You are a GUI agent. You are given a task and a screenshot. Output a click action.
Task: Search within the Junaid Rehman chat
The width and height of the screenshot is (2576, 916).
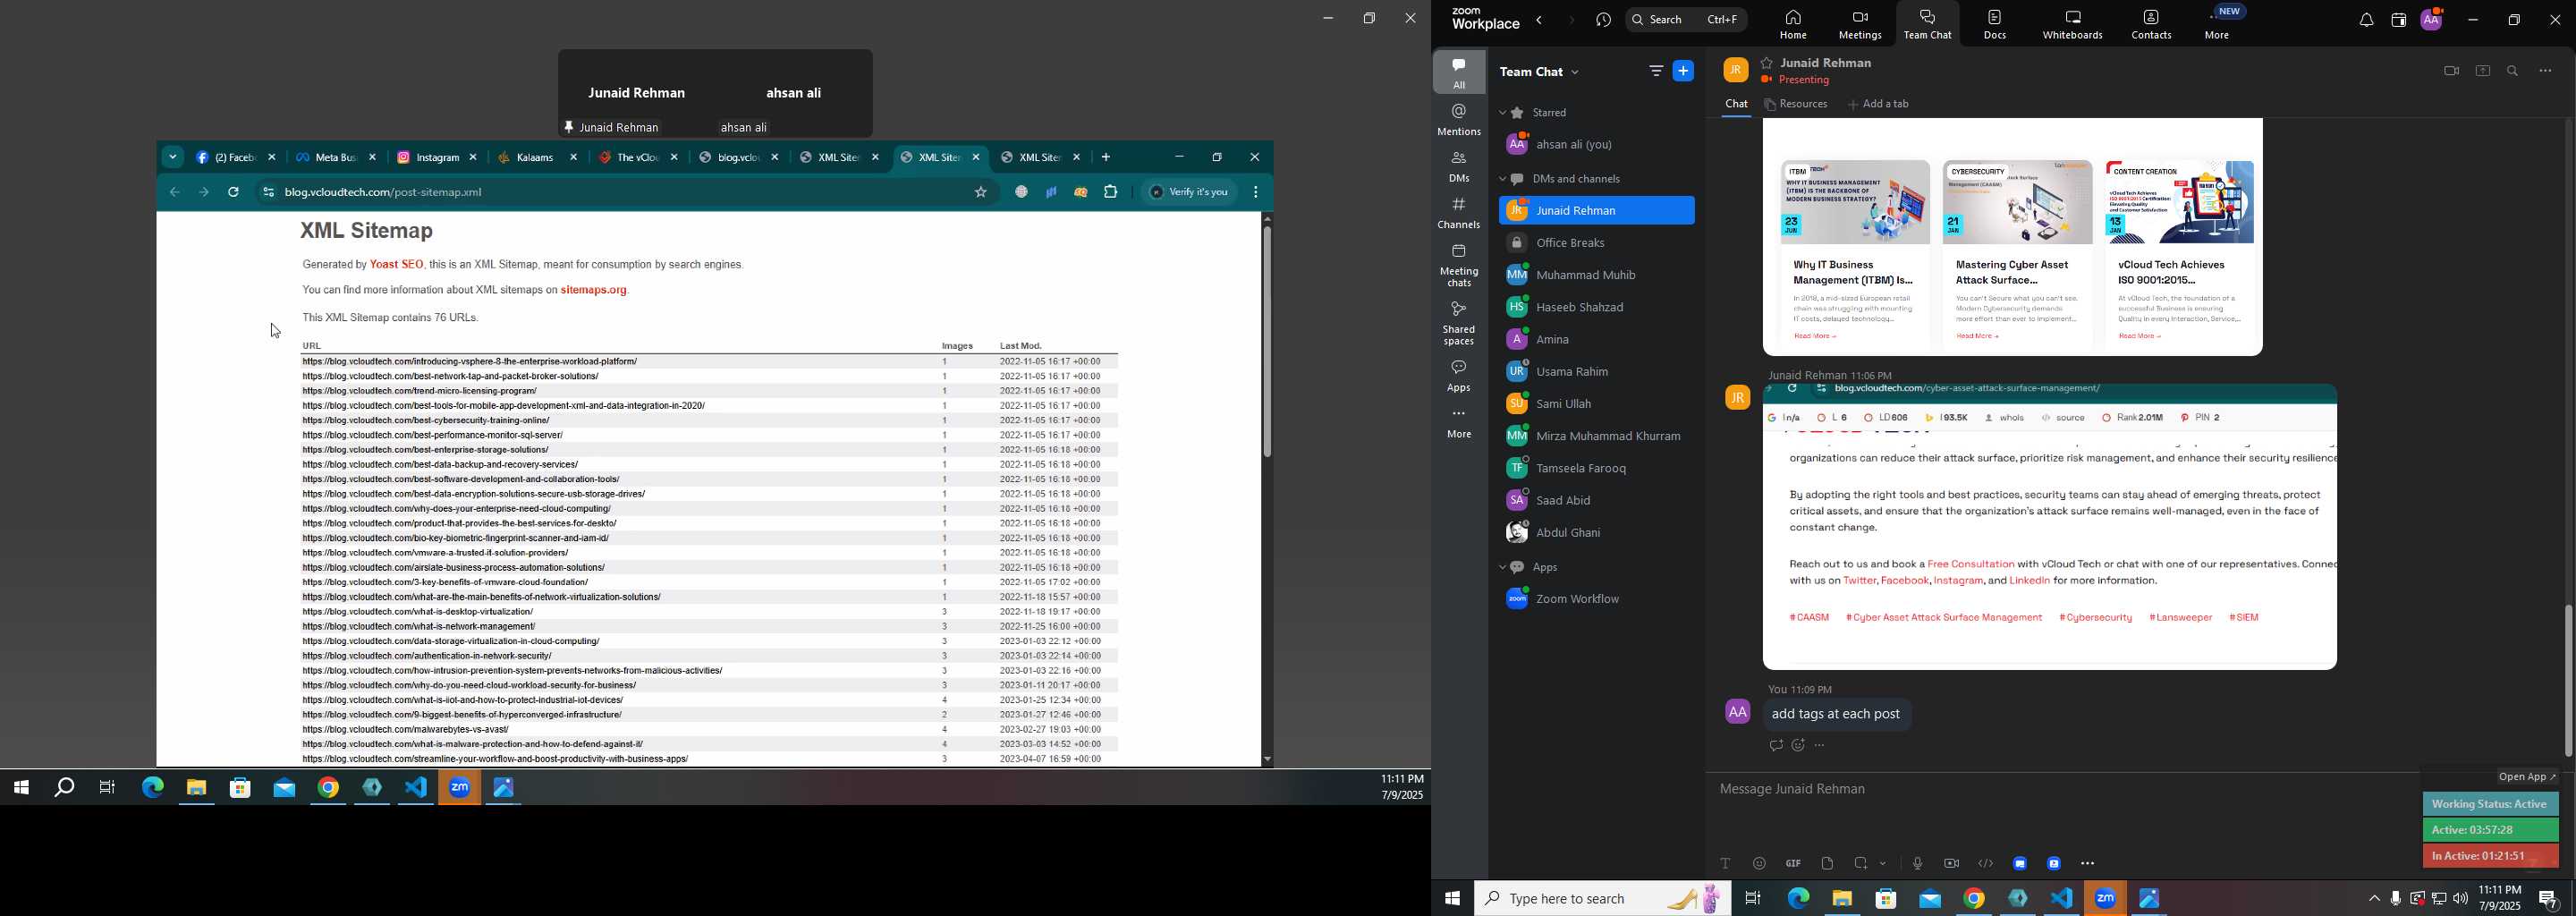tap(2513, 71)
